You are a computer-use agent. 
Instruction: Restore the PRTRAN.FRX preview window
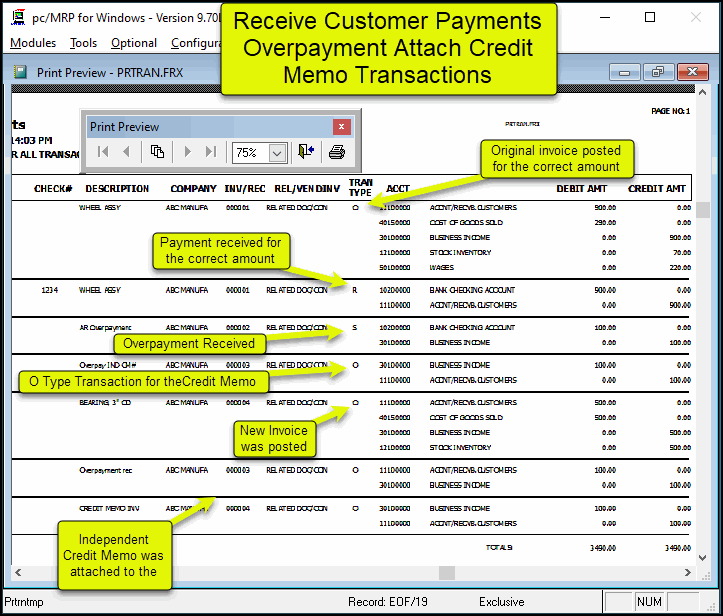click(657, 72)
